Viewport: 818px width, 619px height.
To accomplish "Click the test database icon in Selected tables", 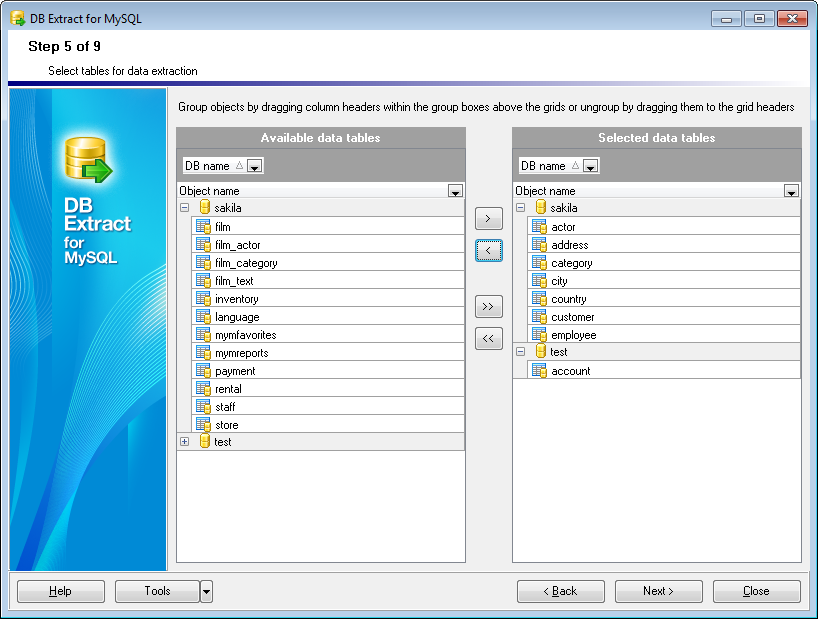I will click(x=541, y=352).
